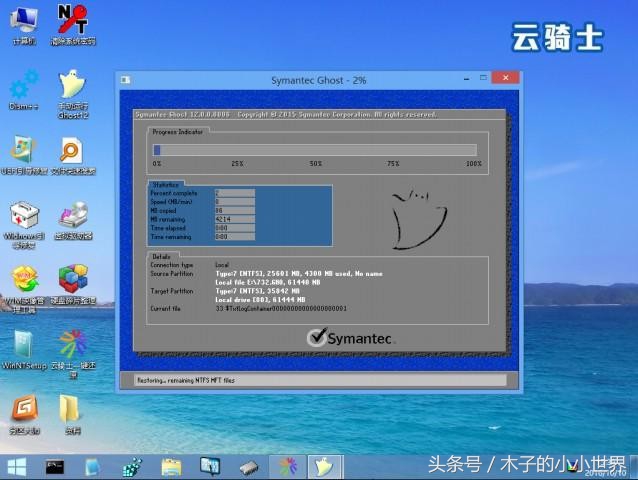Click the 'Source Partition' details label
638x480 pixels.
[172, 274]
